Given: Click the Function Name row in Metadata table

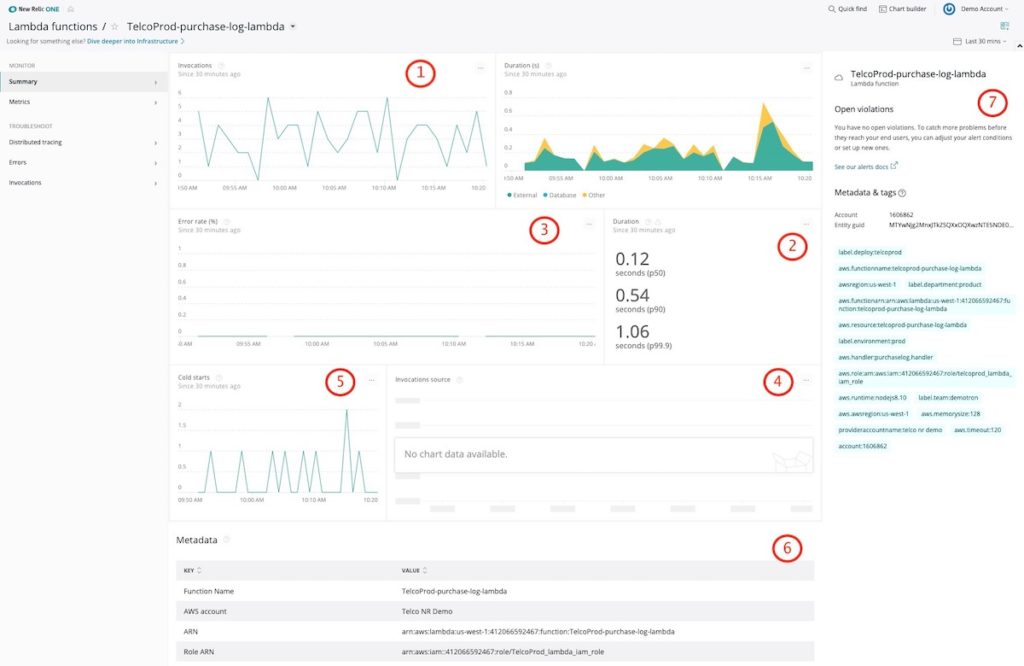Looking at the screenshot, I should pyautogui.click(x=495, y=591).
